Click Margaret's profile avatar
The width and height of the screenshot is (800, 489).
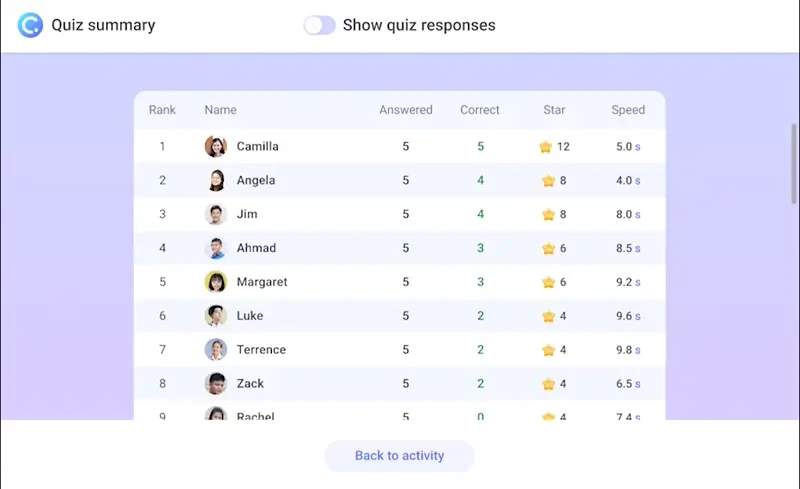(216, 282)
